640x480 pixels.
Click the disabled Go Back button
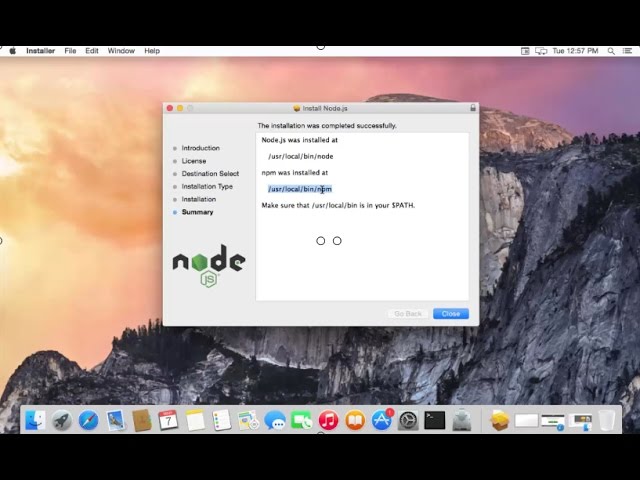pyautogui.click(x=408, y=313)
